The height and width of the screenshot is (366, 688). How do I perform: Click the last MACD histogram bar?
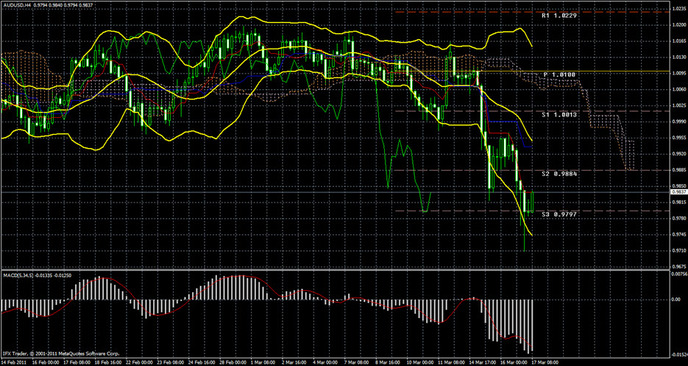point(532,325)
